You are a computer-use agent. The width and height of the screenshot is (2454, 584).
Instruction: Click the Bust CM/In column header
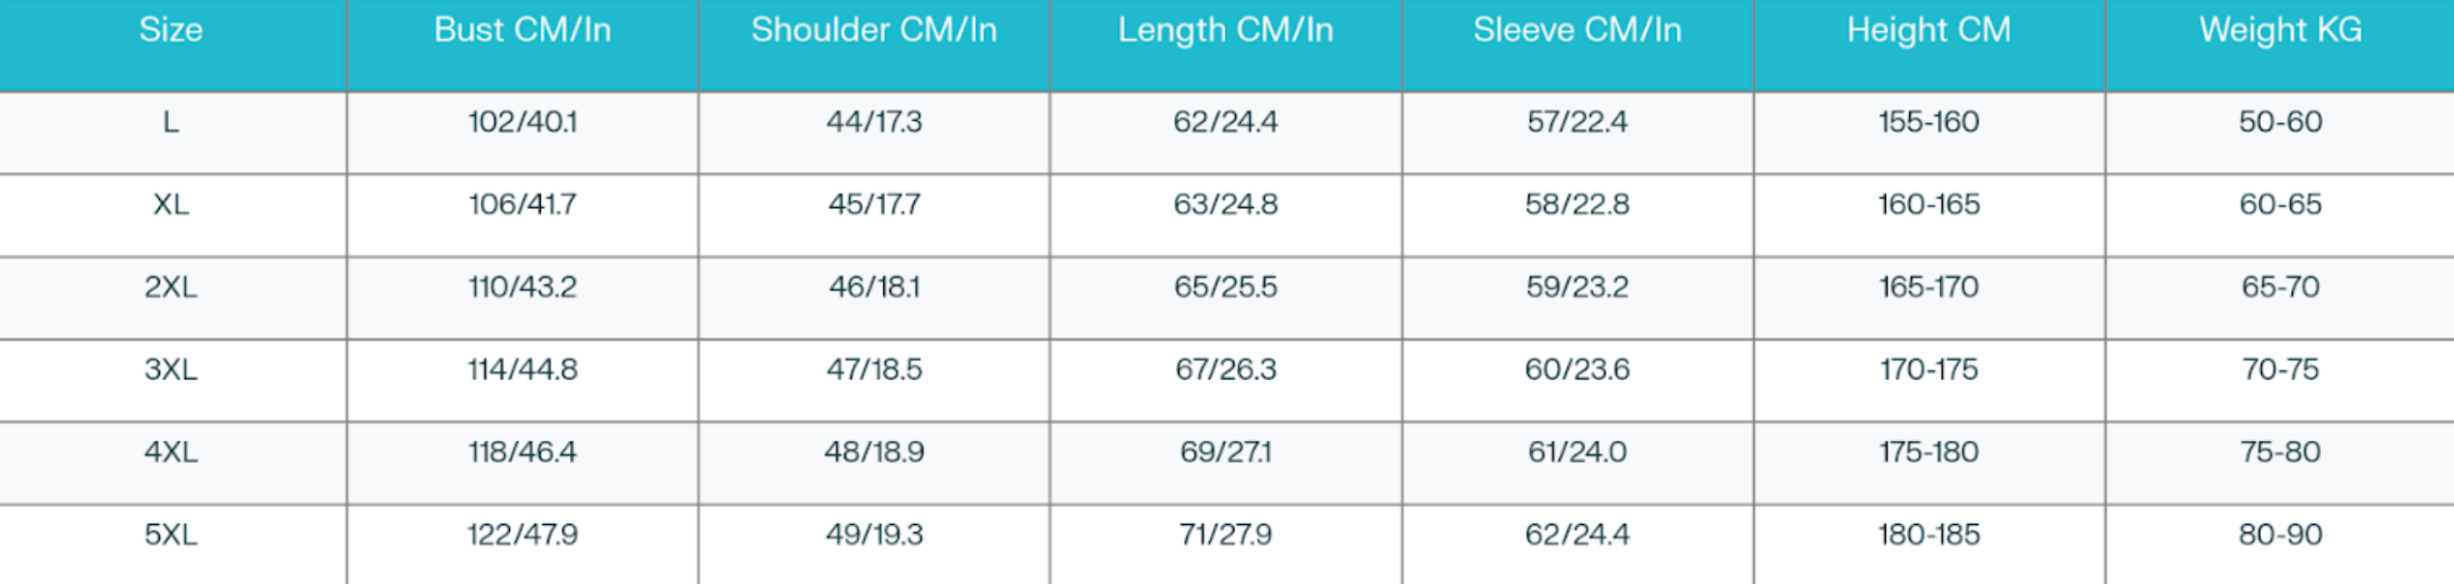pos(522,30)
